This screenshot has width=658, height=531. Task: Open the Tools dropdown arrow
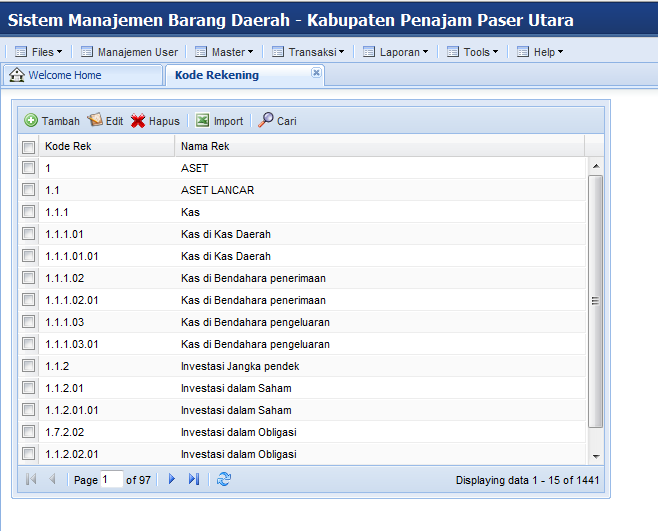[496, 52]
